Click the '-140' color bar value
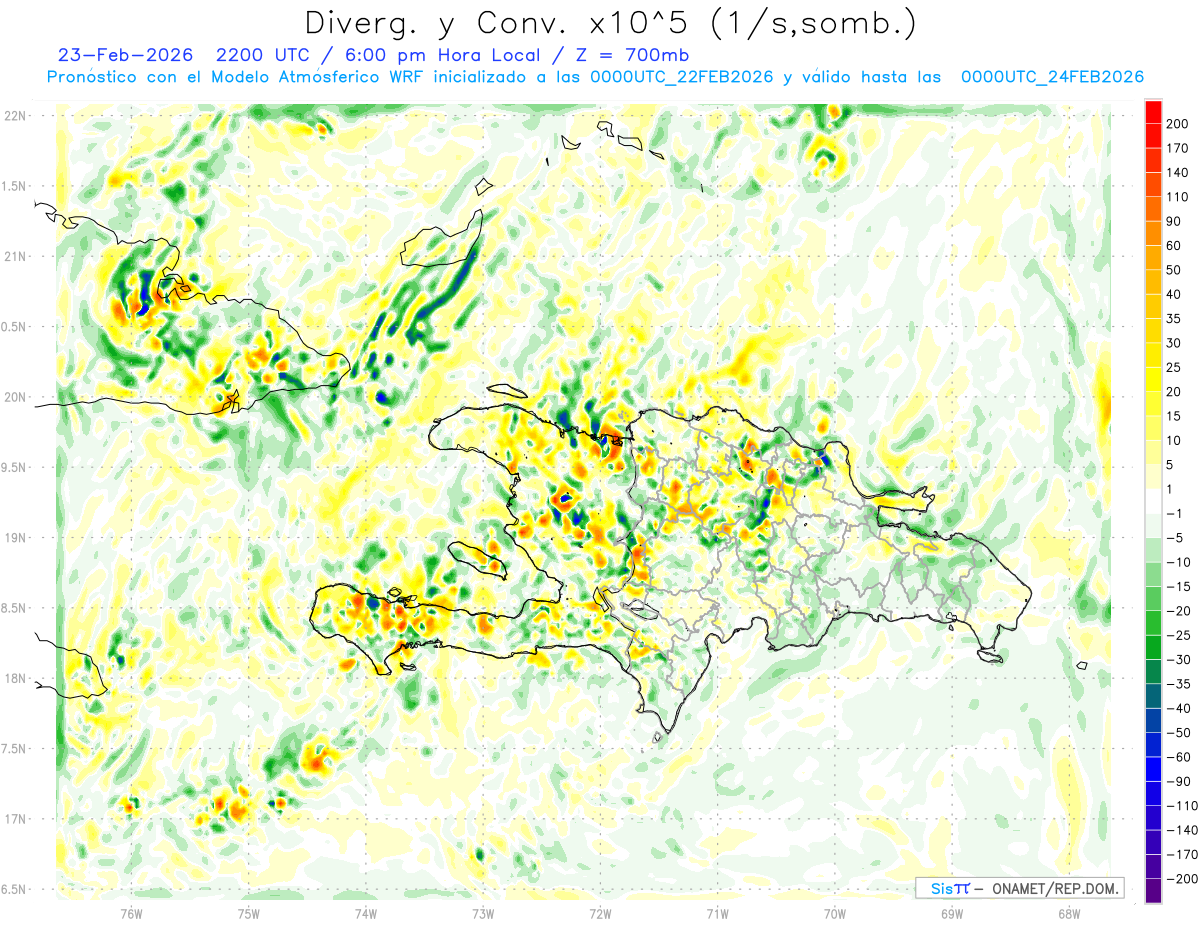The width and height of the screenshot is (1200, 927). coord(1181,830)
